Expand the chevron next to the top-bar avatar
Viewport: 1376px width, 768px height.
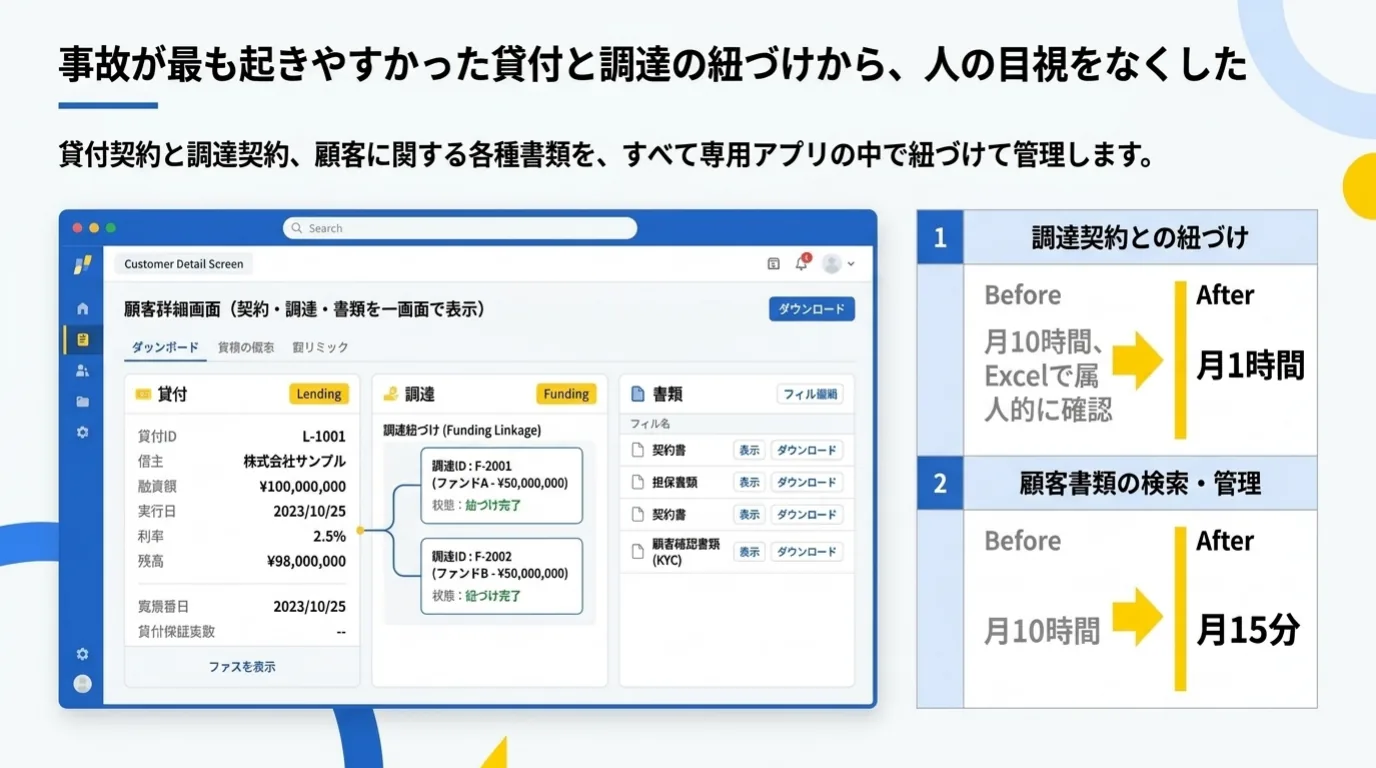851,264
